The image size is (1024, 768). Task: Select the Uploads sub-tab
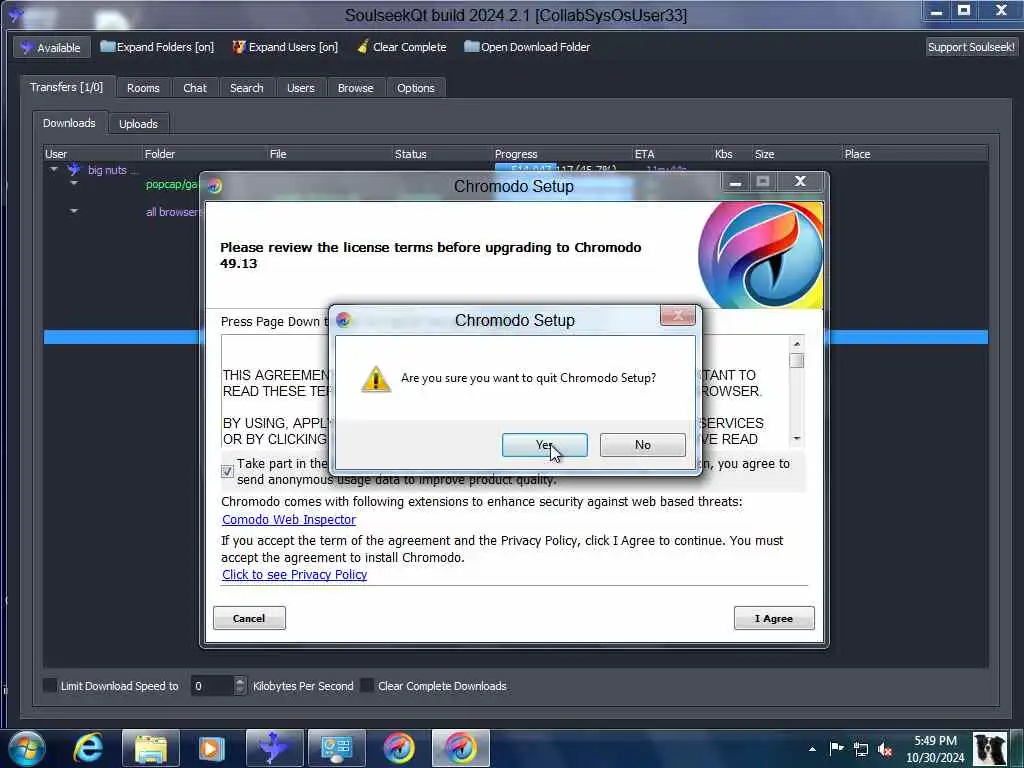(138, 123)
